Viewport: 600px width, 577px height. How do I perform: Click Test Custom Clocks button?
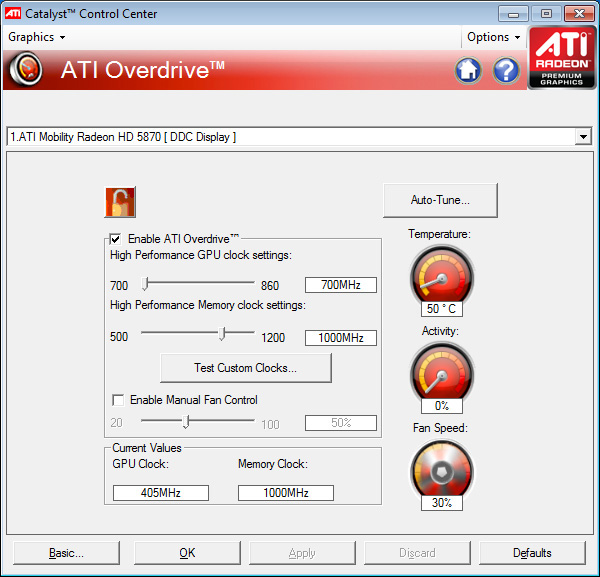coord(246,368)
